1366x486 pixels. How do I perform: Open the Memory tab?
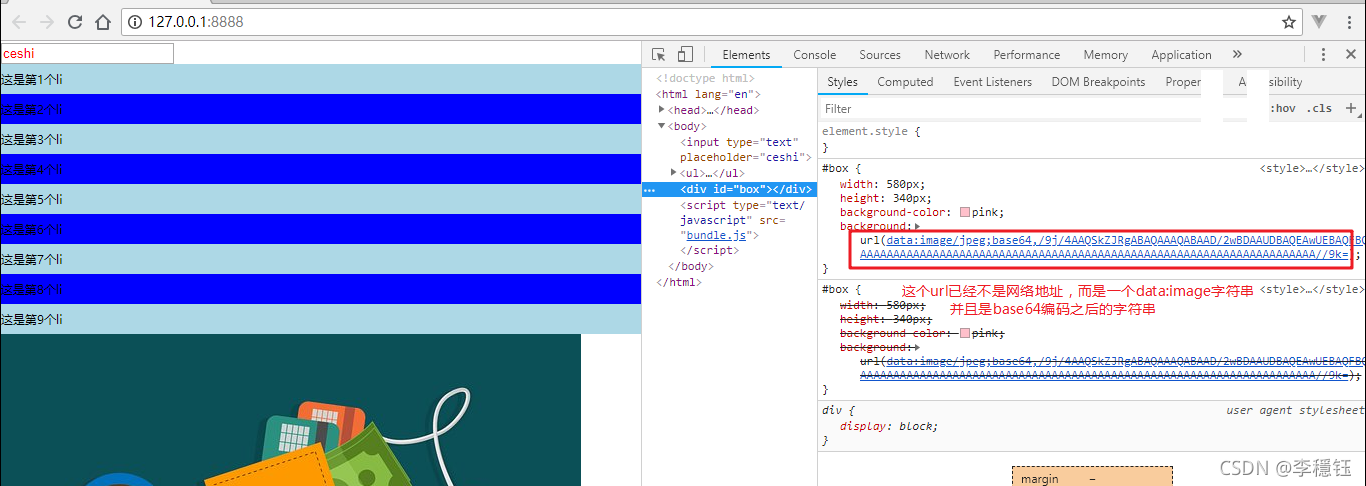pos(1105,55)
